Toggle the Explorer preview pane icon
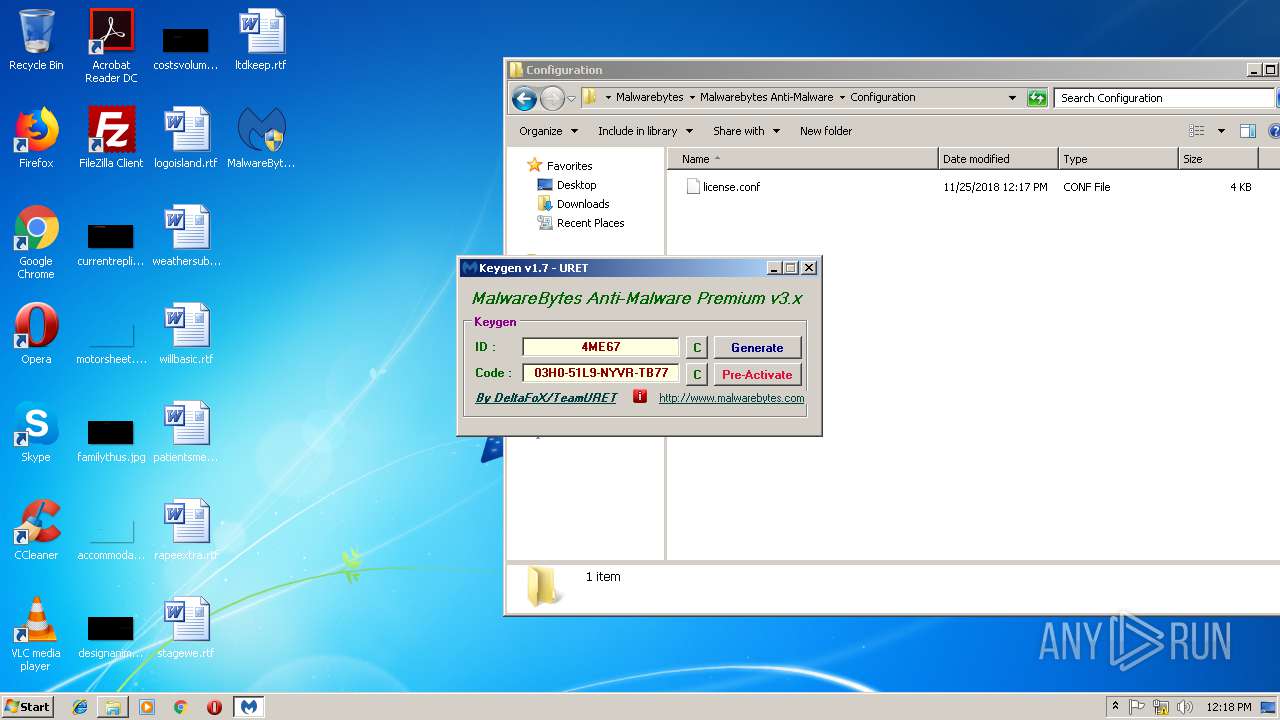Viewport: 1280px width, 720px height. point(1247,131)
